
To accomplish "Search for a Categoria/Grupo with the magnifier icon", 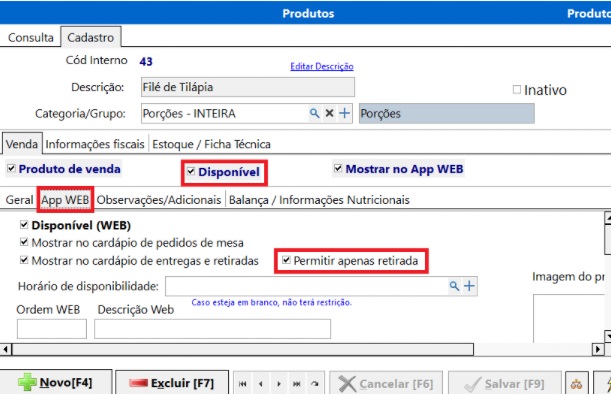I will click(x=314, y=113).
